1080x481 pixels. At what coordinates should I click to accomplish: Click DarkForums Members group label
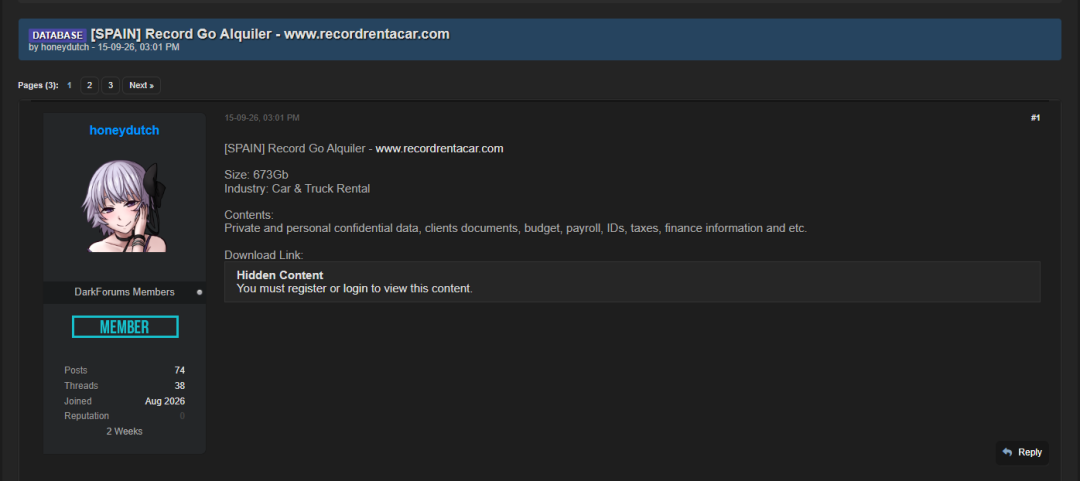point(125,292)
